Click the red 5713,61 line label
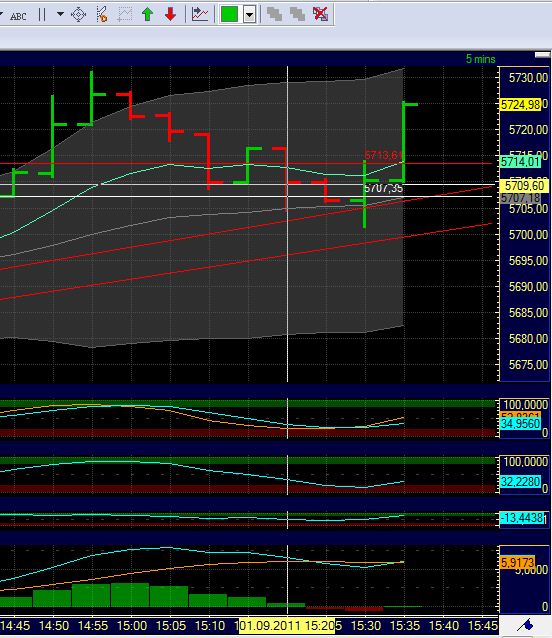This screenshot has width=552, height=638. 383,155
